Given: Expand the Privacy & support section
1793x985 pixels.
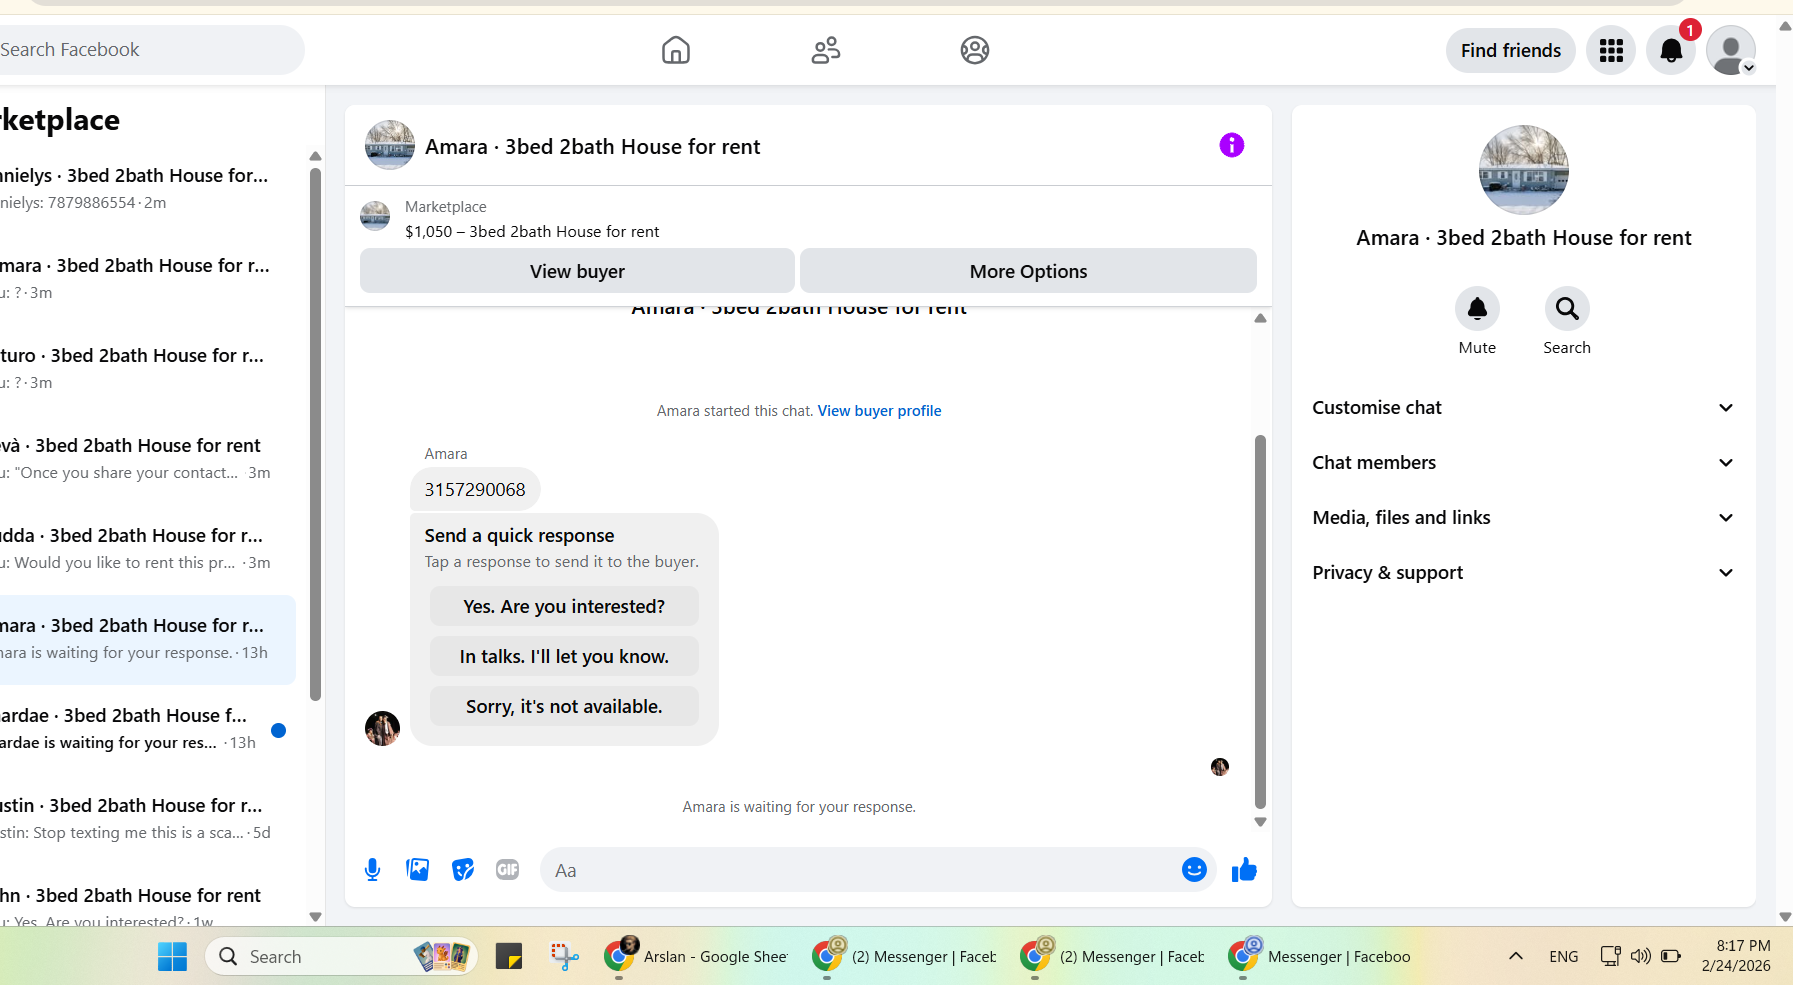Looking at the screenshot, I should click(x=1524, y=572).
